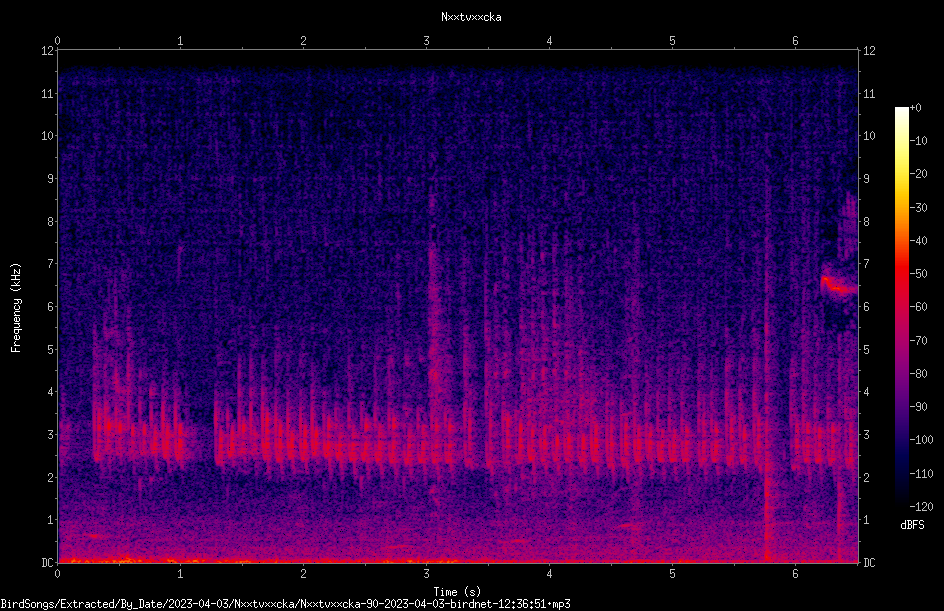Click the DC label on left axis

click(48, 562)
